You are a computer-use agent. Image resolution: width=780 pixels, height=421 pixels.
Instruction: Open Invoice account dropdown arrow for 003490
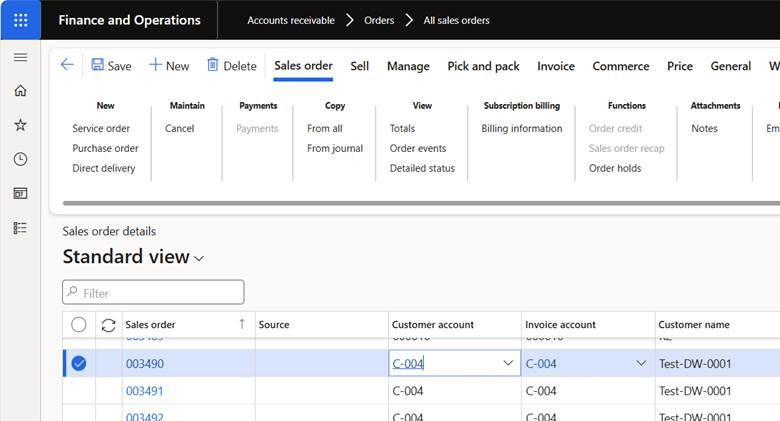641,363
